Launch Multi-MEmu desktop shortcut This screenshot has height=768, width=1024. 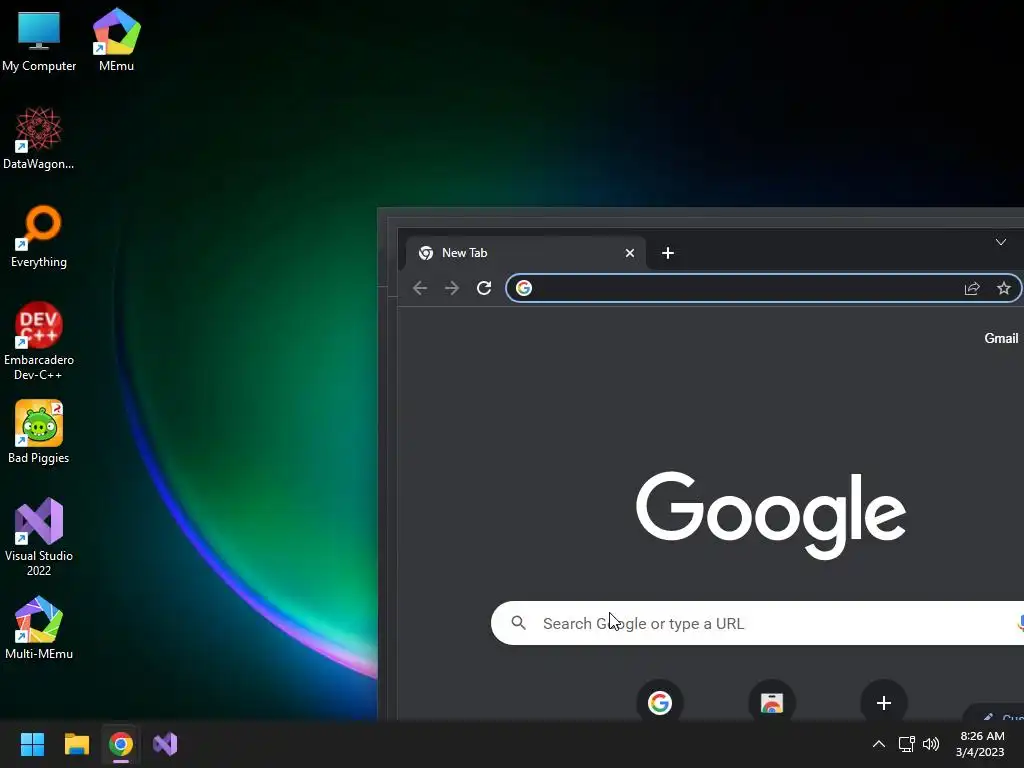coord(39,628)
